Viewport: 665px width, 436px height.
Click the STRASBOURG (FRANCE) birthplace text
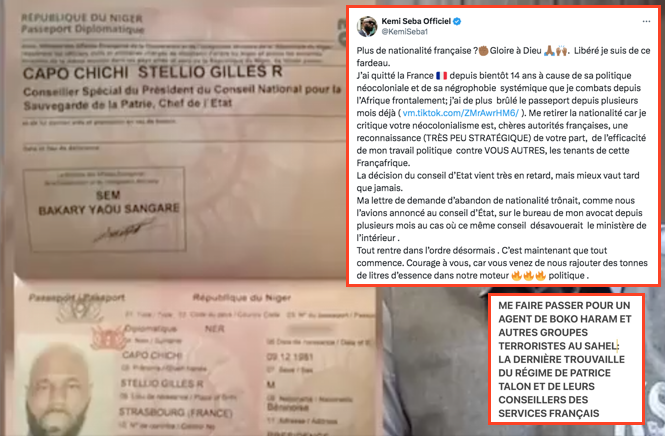176,412
